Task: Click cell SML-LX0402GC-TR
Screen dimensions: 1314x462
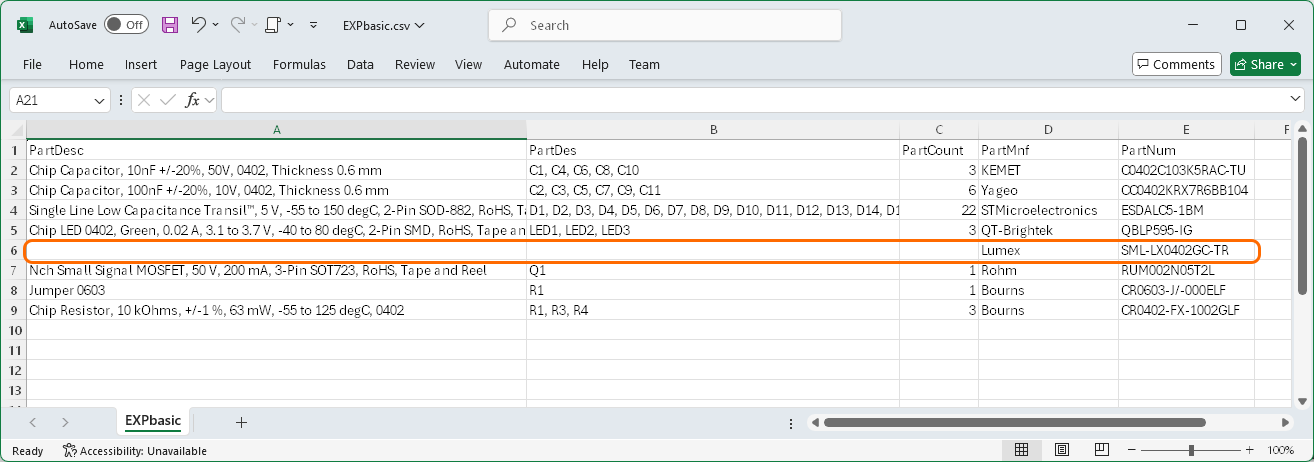Action: (x=1186, y=250)
